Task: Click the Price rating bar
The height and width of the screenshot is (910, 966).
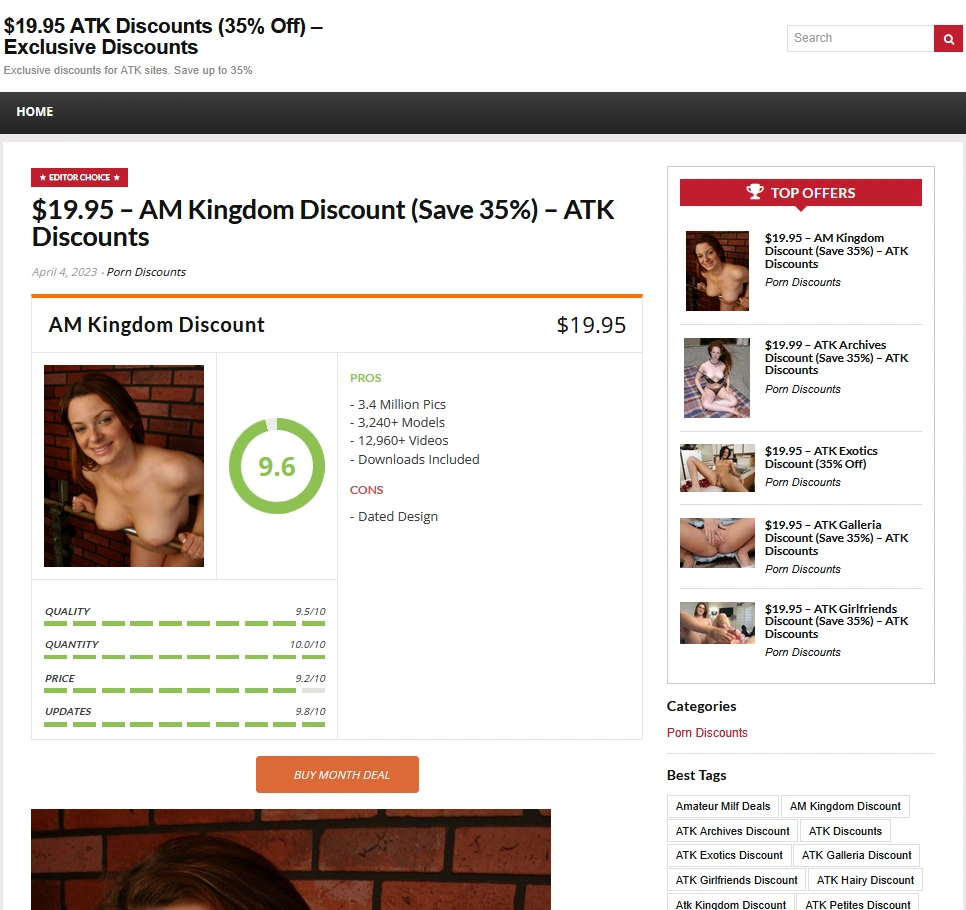Action: coord(185,690)
